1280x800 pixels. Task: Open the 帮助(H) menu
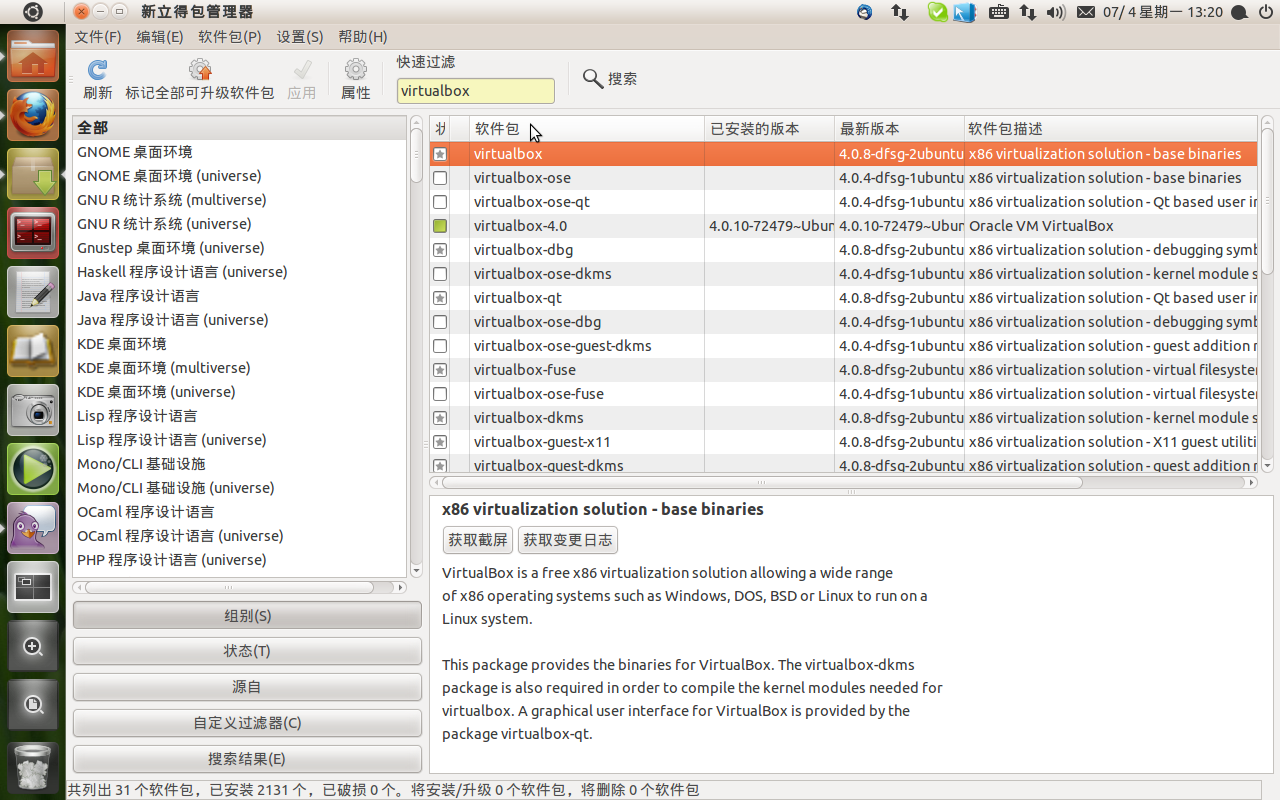point(363,36)
